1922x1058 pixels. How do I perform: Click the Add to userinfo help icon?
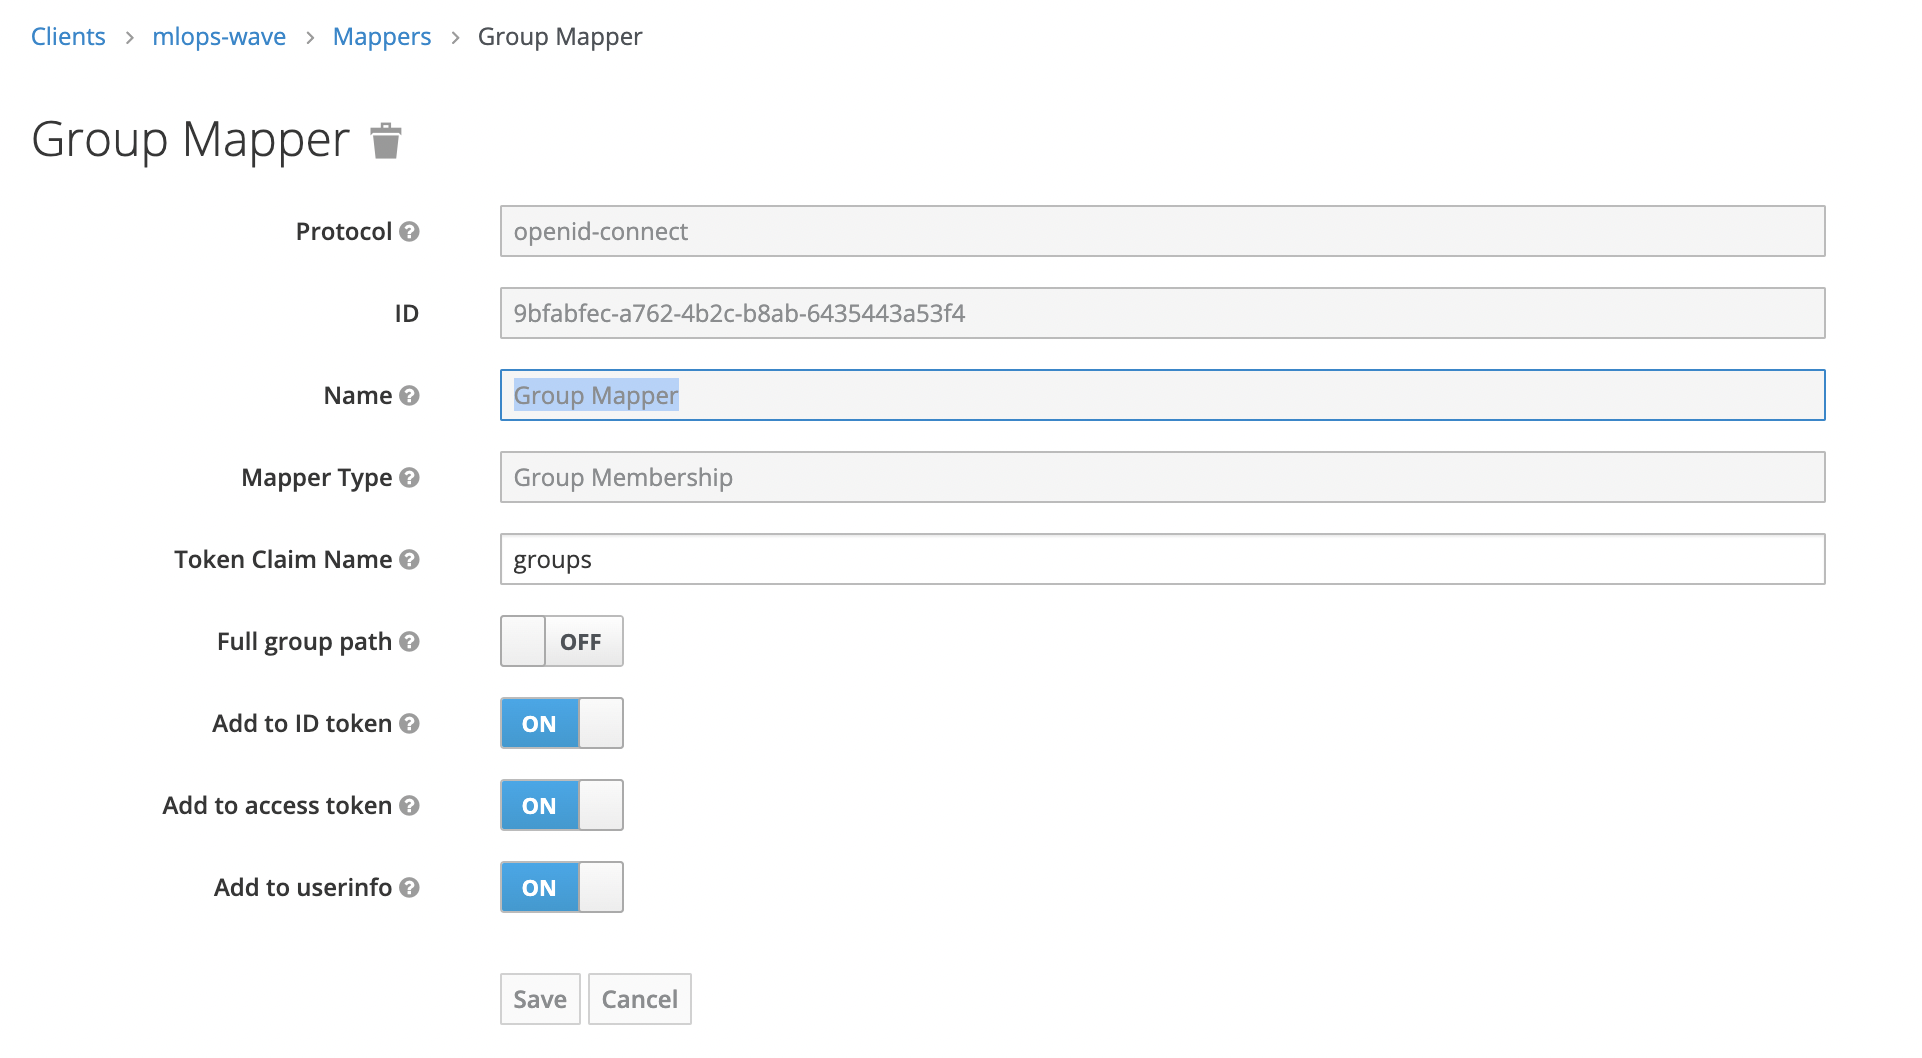[x=409, y=887]
